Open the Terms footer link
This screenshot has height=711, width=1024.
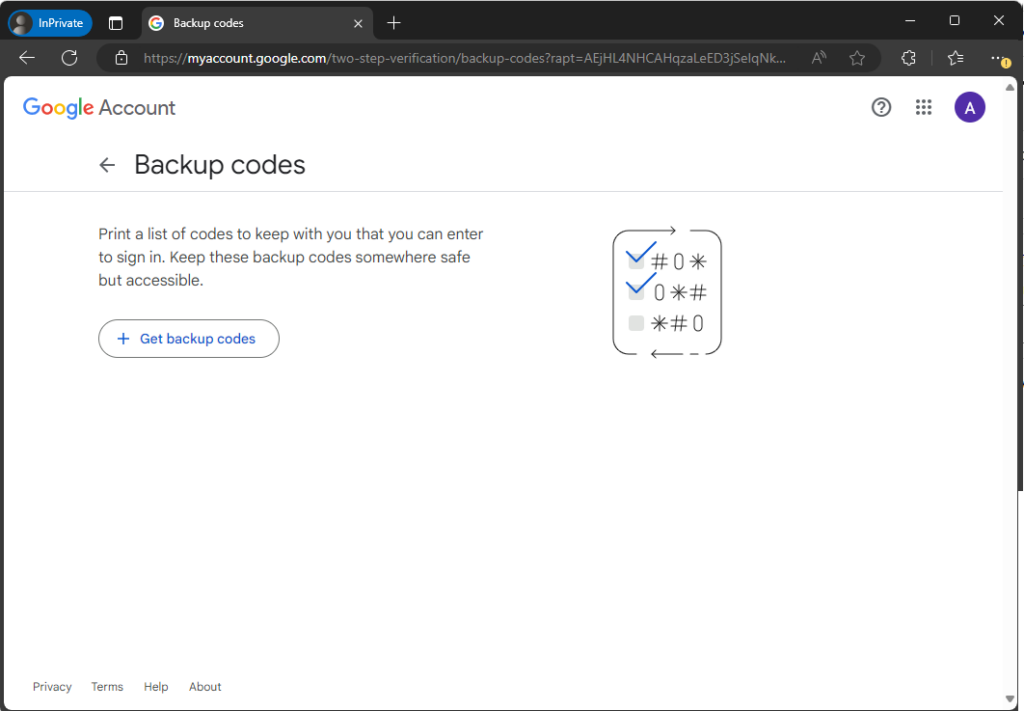pyautogui.click(x=107, y=687)
